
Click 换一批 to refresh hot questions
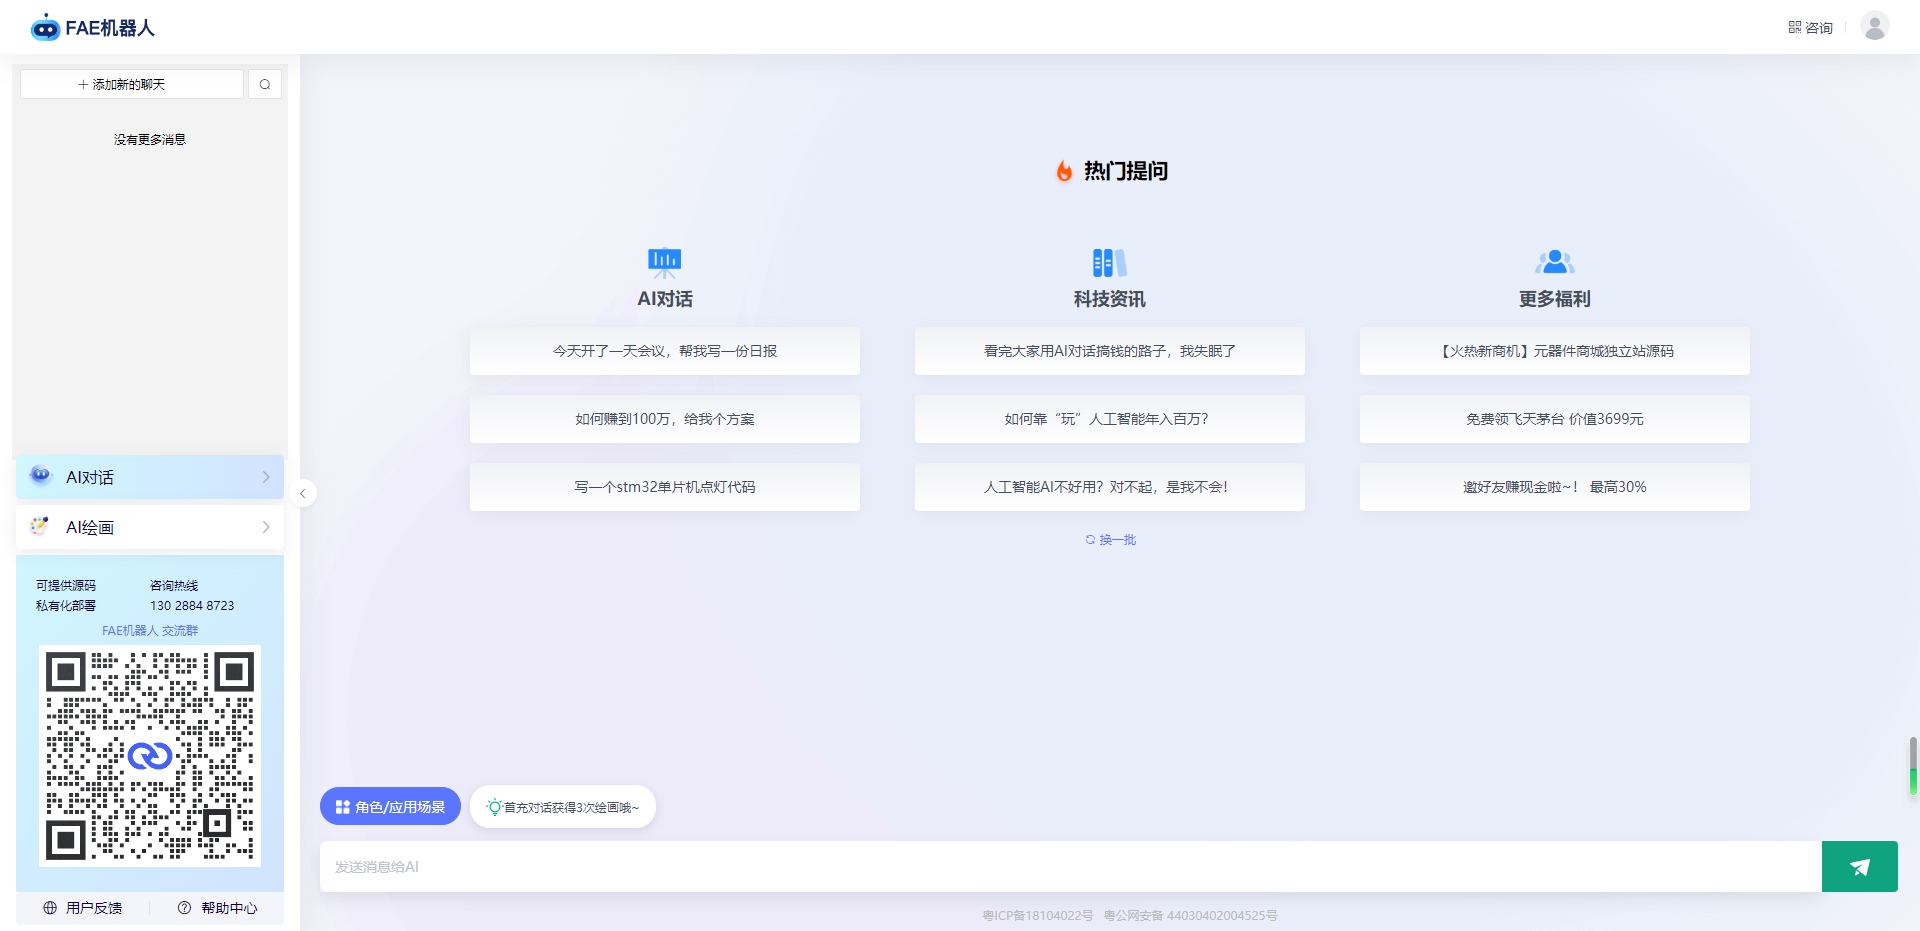coord(1110,539)
